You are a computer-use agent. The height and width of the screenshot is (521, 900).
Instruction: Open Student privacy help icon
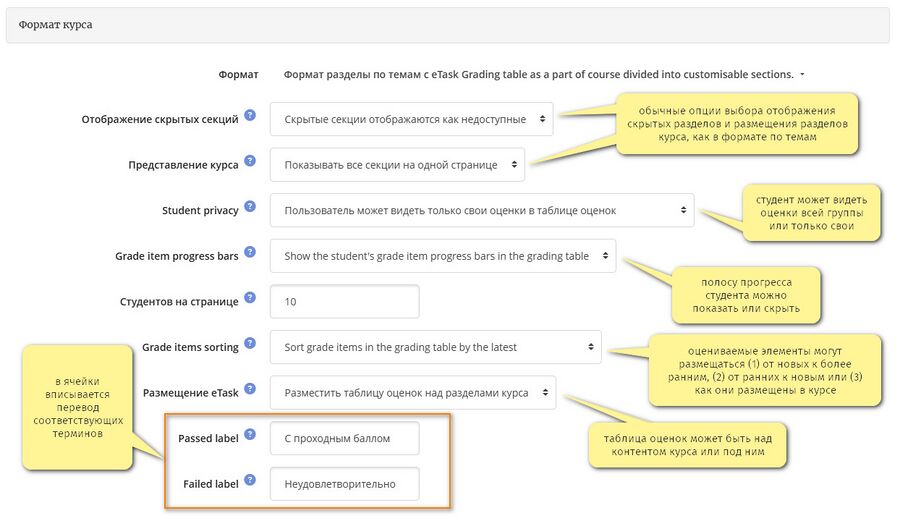(250, 207)
